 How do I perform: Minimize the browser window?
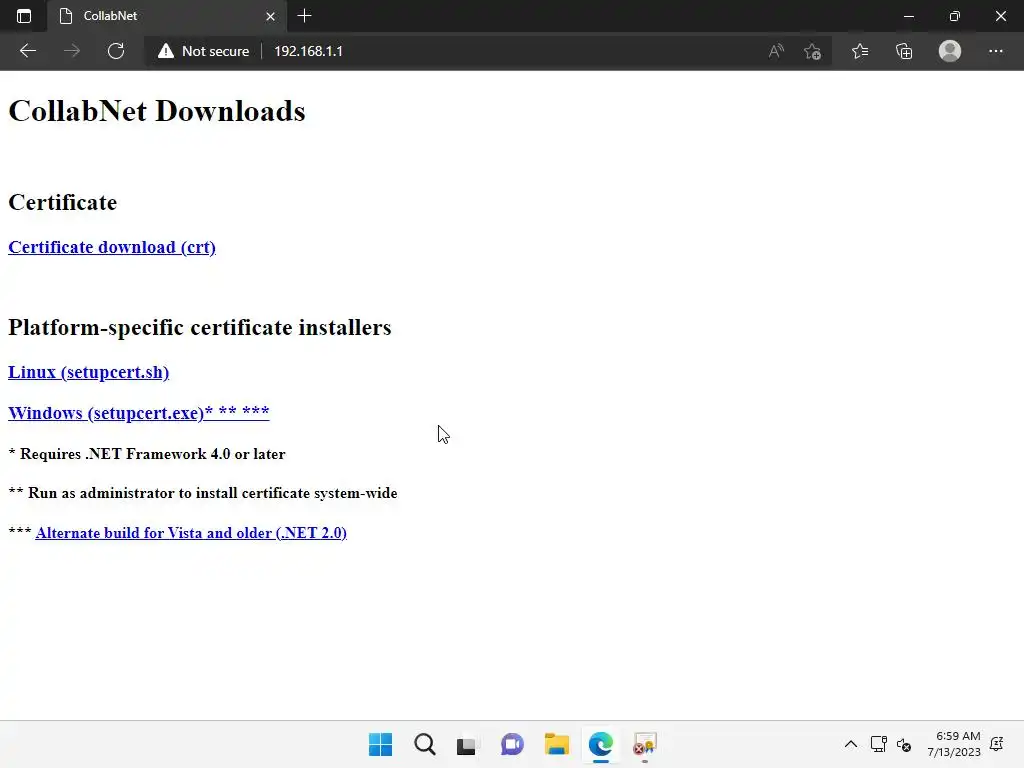(908, 16)
